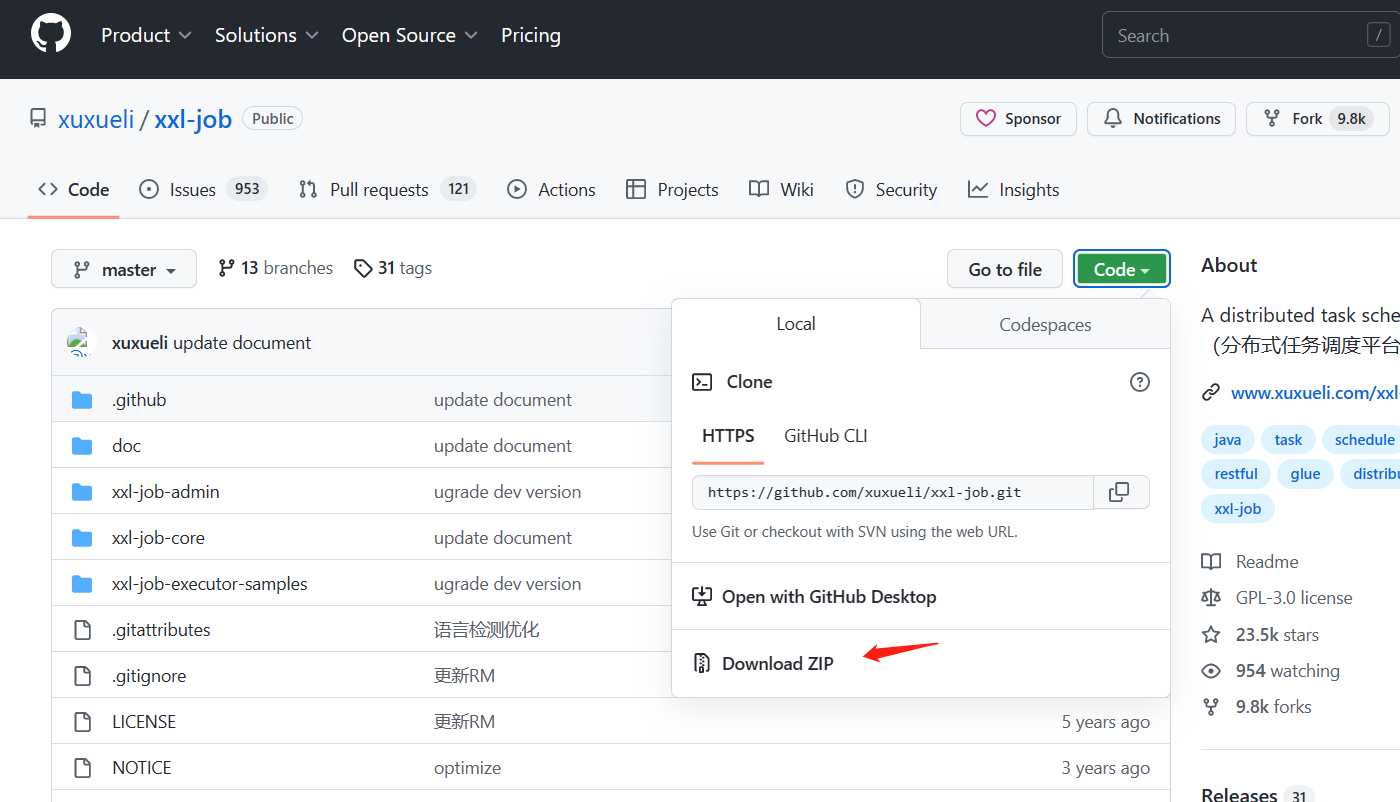Switch to the Issues tab
1400x802 pixels.
pos(203,190)
